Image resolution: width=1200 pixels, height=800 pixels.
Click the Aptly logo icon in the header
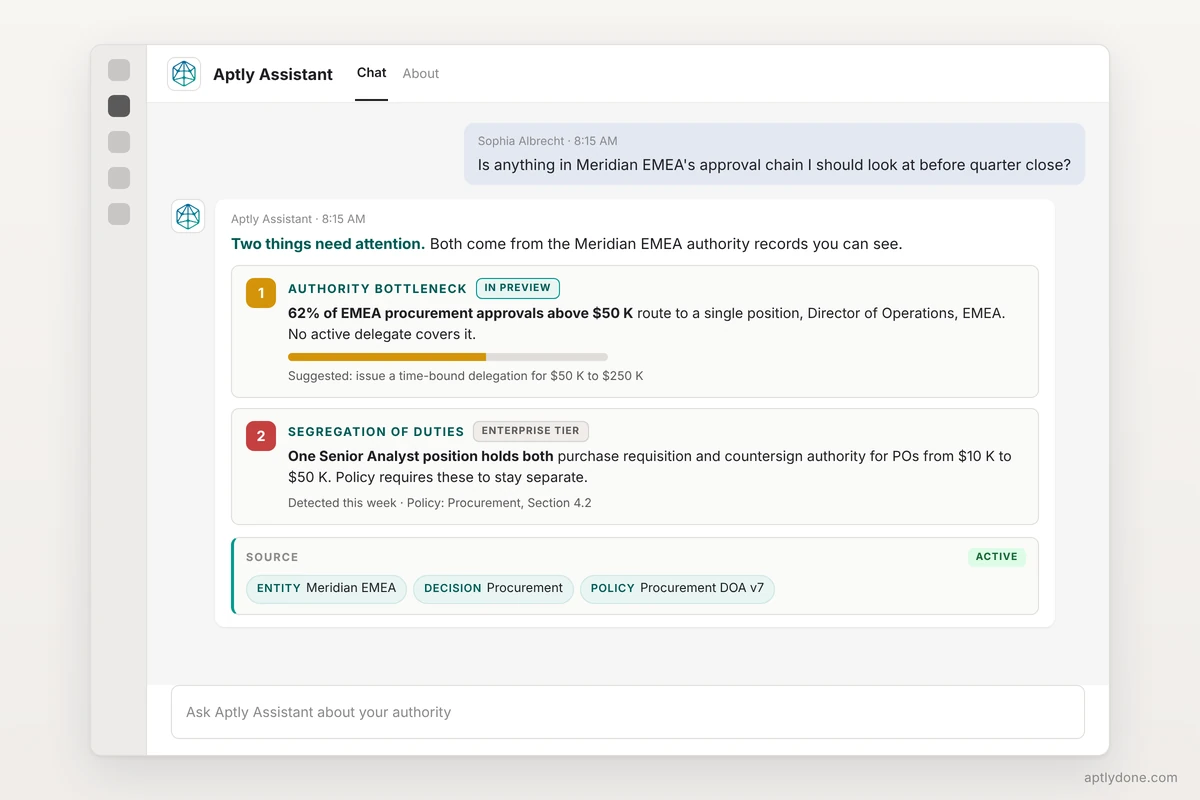click(184, 74)
